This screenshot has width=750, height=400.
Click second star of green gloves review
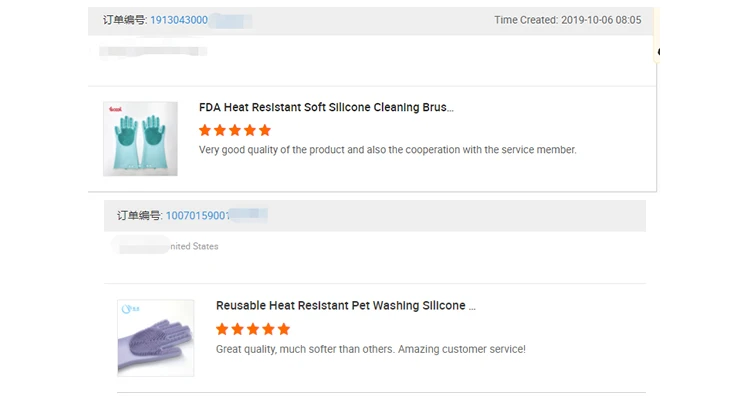click(220, 130)
